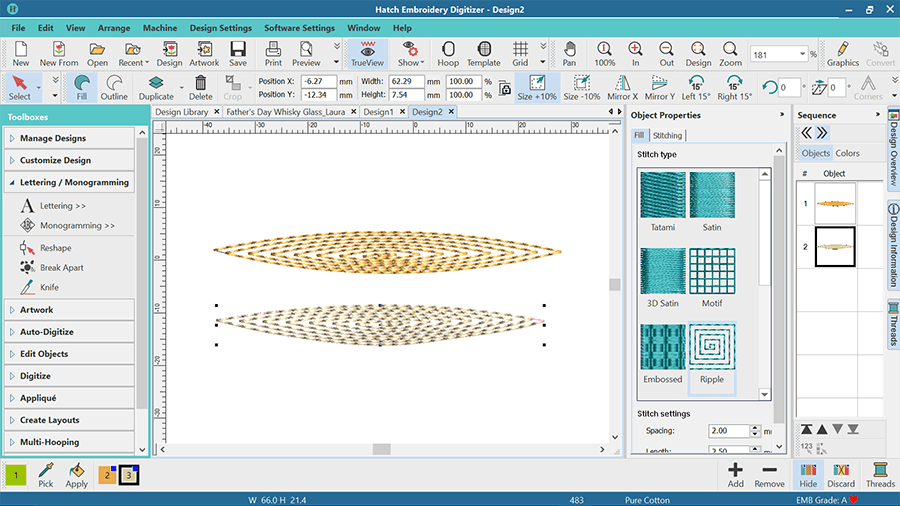The image size is (900, 506).
Task: Toggle the Grid display
Action: coord(520,54)
